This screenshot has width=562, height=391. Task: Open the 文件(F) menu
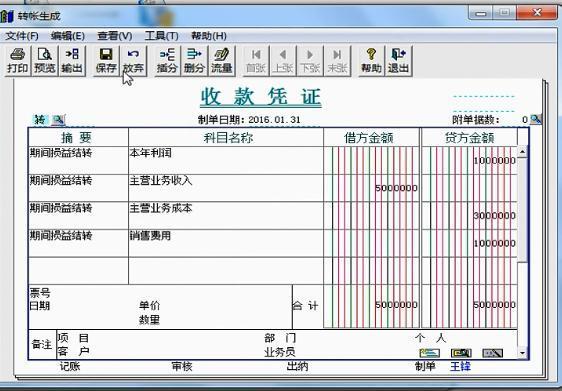pos(22,36)
